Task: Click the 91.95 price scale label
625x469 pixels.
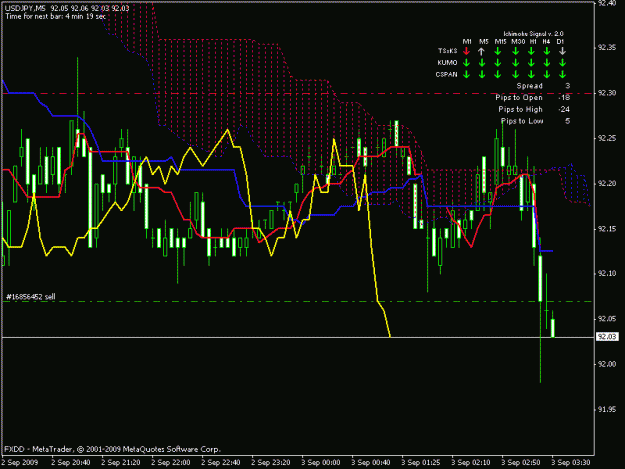Action: (607, 410)
